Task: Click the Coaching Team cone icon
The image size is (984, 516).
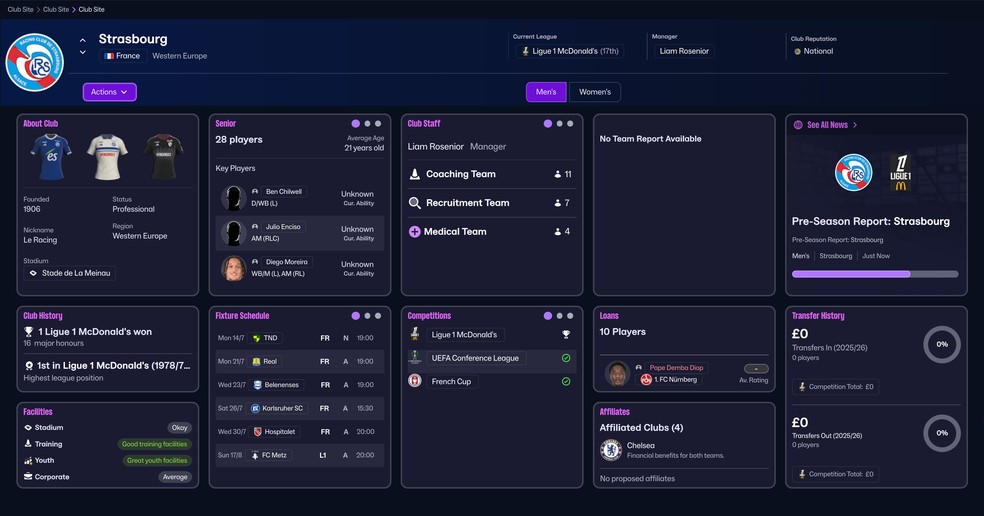Action: [x=414, y=174]
